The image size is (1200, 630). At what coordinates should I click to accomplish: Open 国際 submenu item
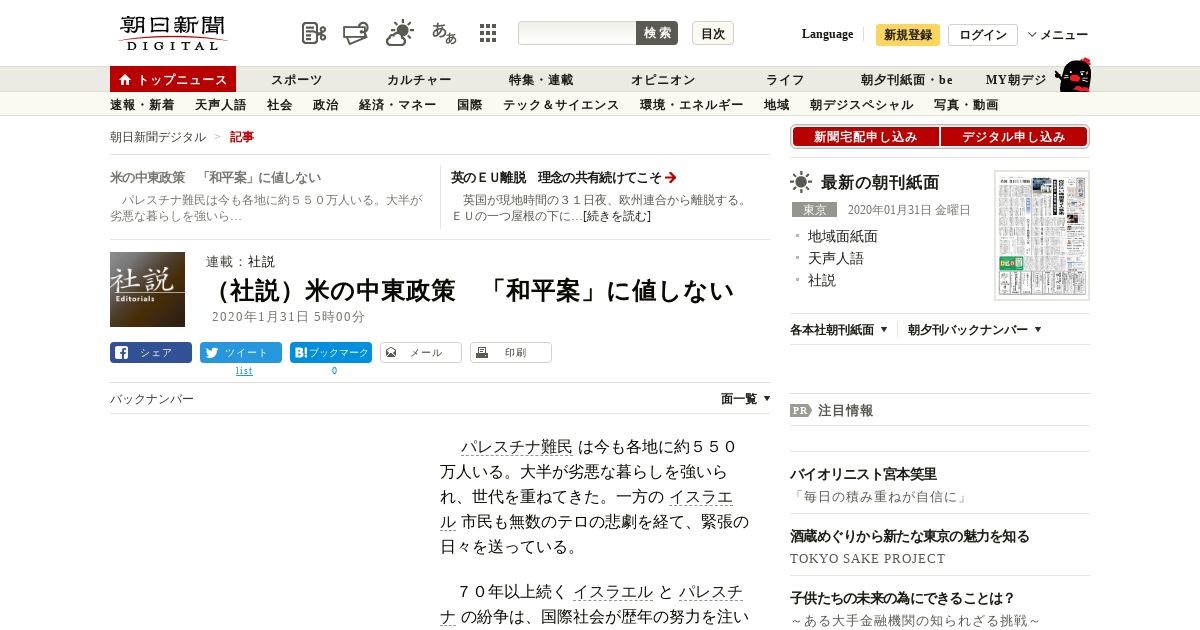click(x=469, y=104)
